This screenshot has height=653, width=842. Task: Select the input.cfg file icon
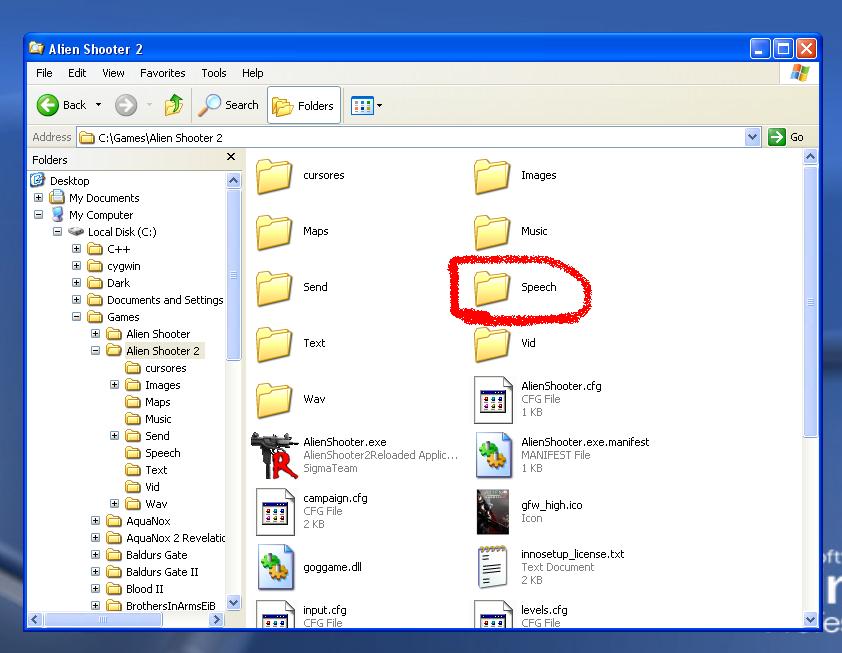coord(275,614)
